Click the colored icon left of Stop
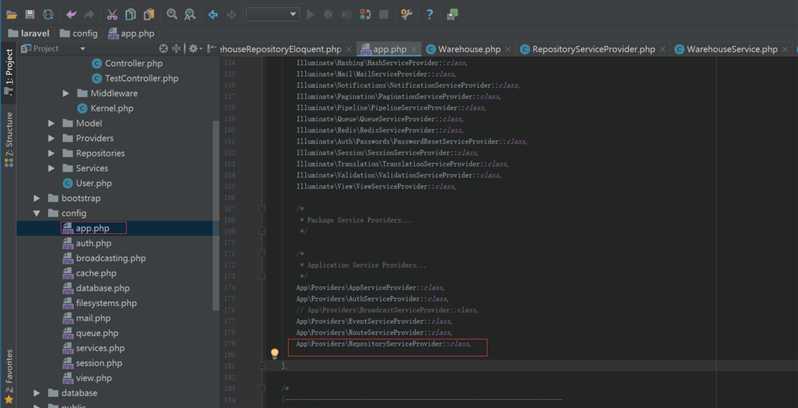The height and width of the screenshot is (408, 798). click(x=365, y=14)
